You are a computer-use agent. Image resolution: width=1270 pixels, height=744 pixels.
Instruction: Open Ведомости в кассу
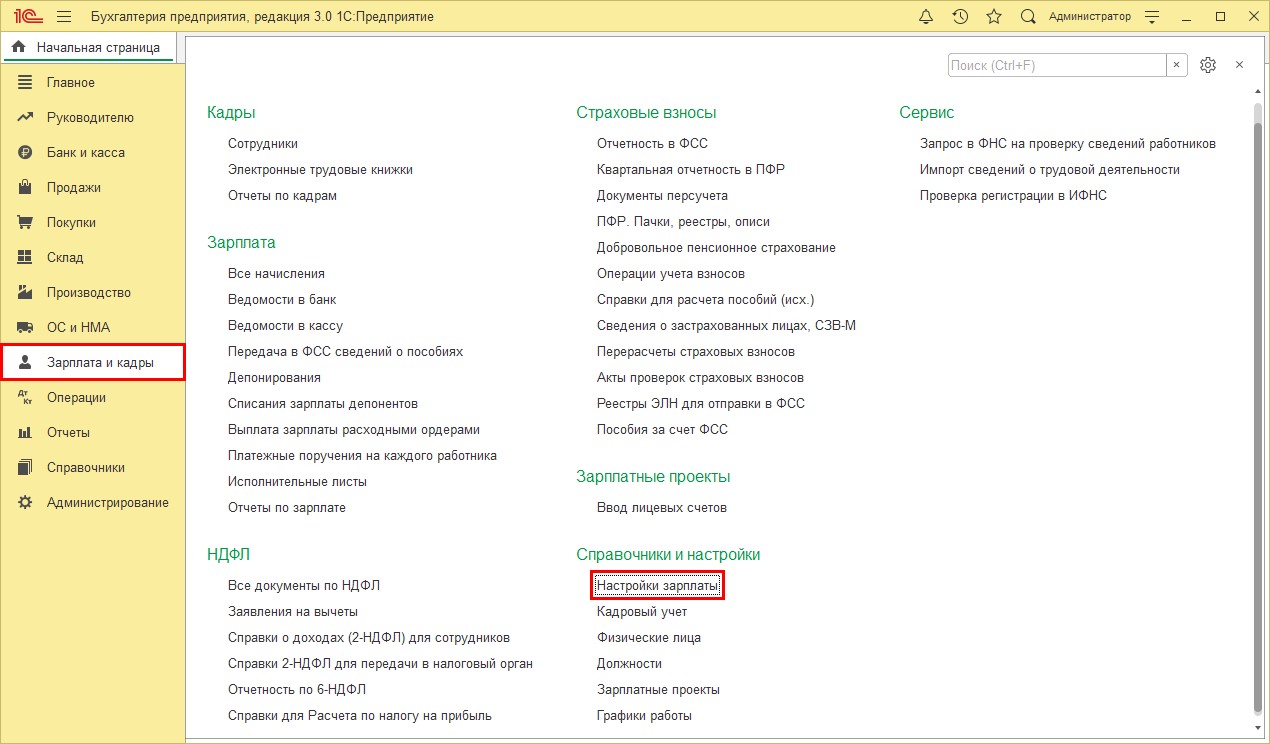pyautogui.click(x=285, y=326)
